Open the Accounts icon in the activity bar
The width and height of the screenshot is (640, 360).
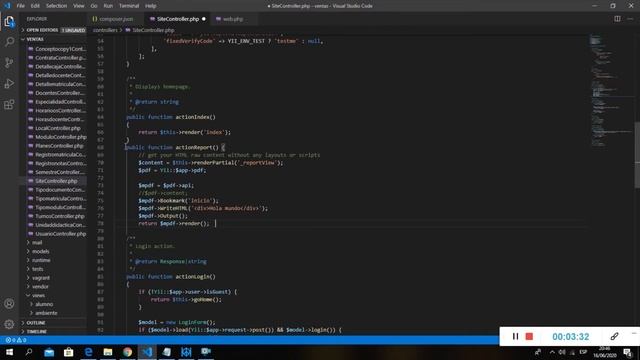tap(9, 304)
